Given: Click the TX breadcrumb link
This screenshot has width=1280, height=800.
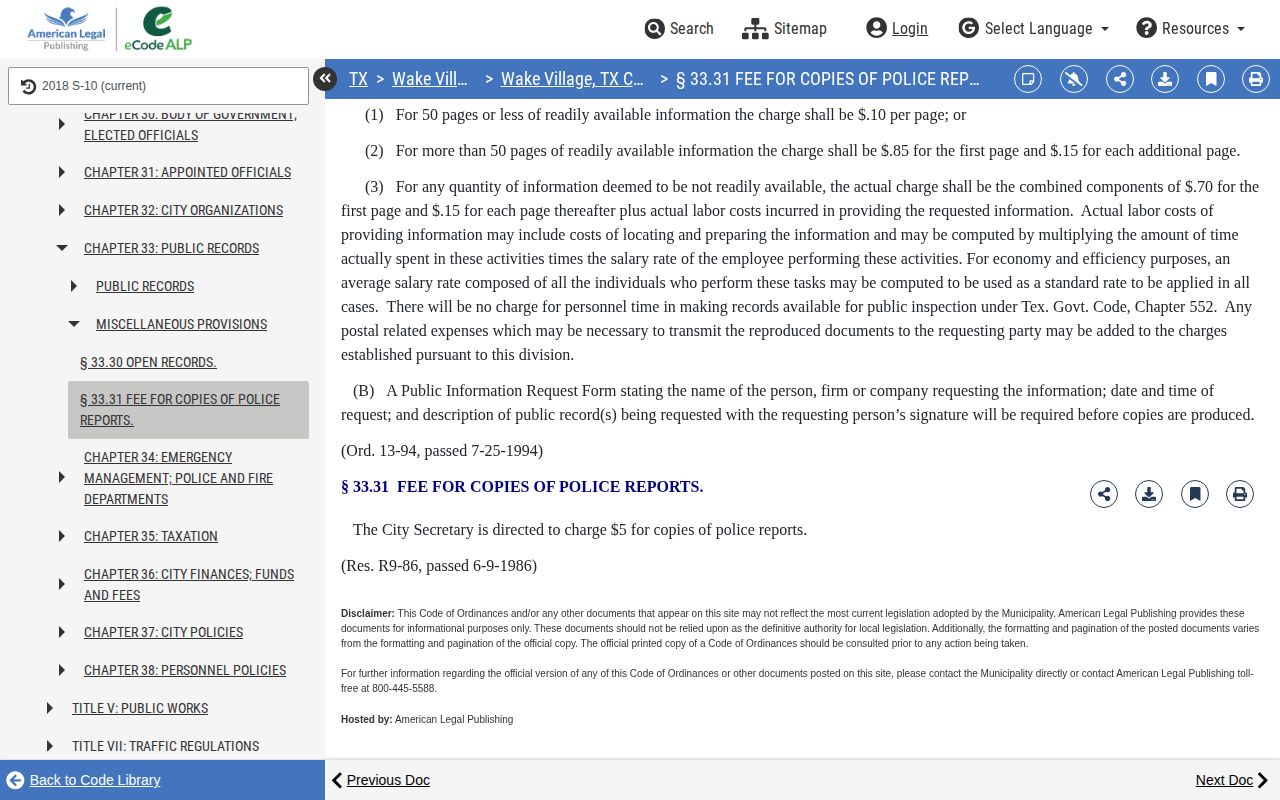Looking at the screenshot, I should 358,79.
